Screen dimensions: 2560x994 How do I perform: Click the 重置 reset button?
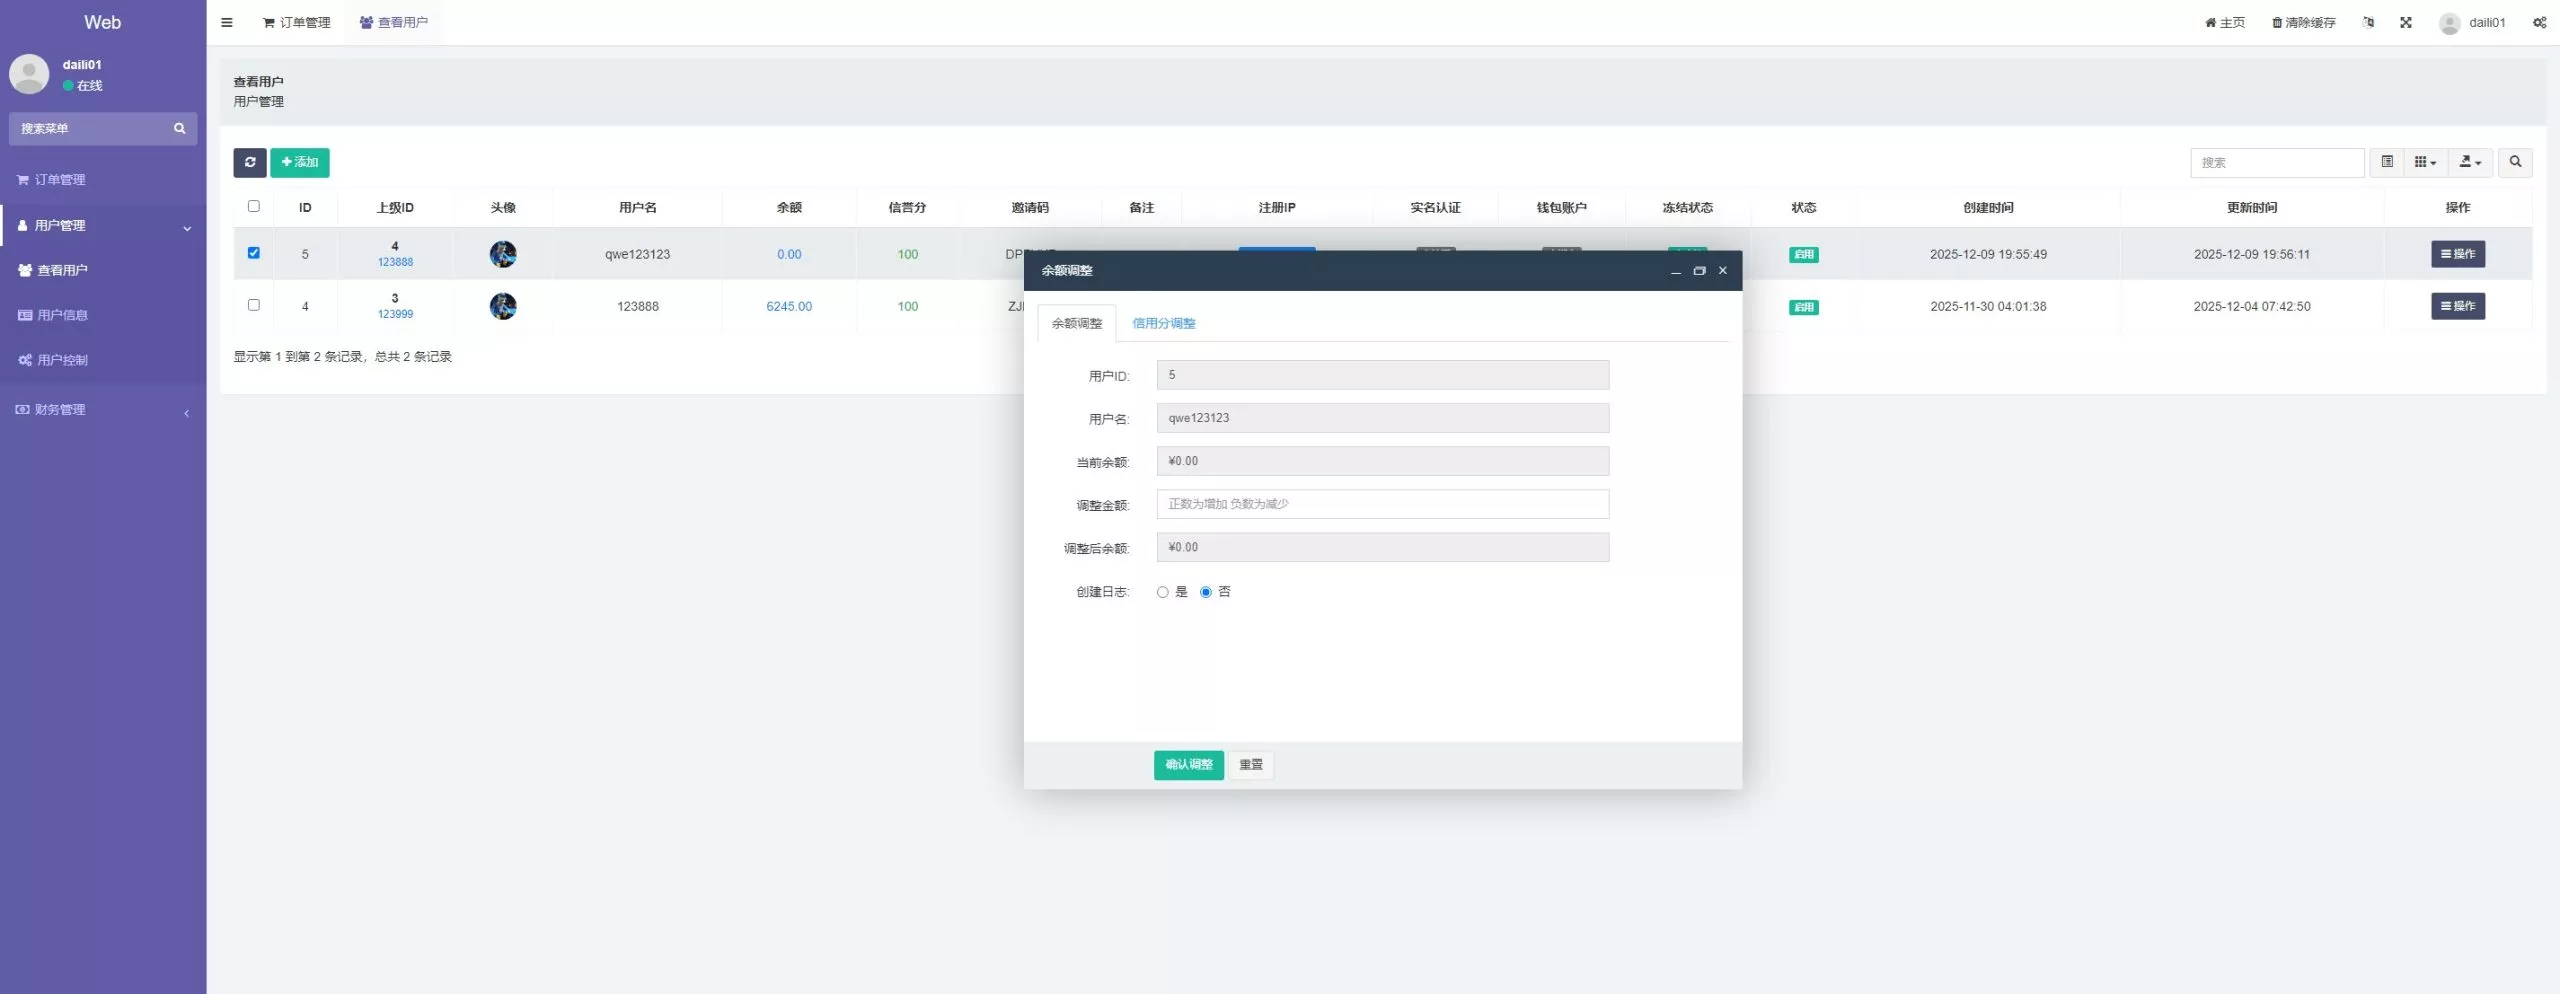coord(1250,765)
